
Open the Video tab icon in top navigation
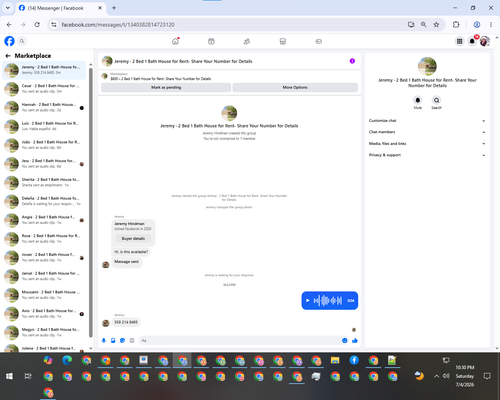tap(211, 41)
